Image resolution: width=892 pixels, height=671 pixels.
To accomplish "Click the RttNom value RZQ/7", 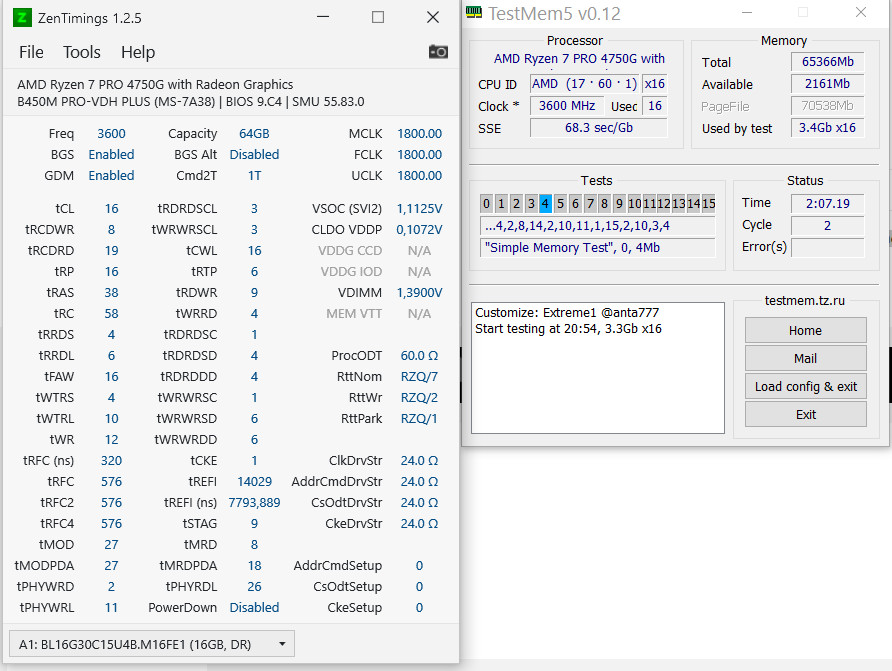I will (419, 377).
